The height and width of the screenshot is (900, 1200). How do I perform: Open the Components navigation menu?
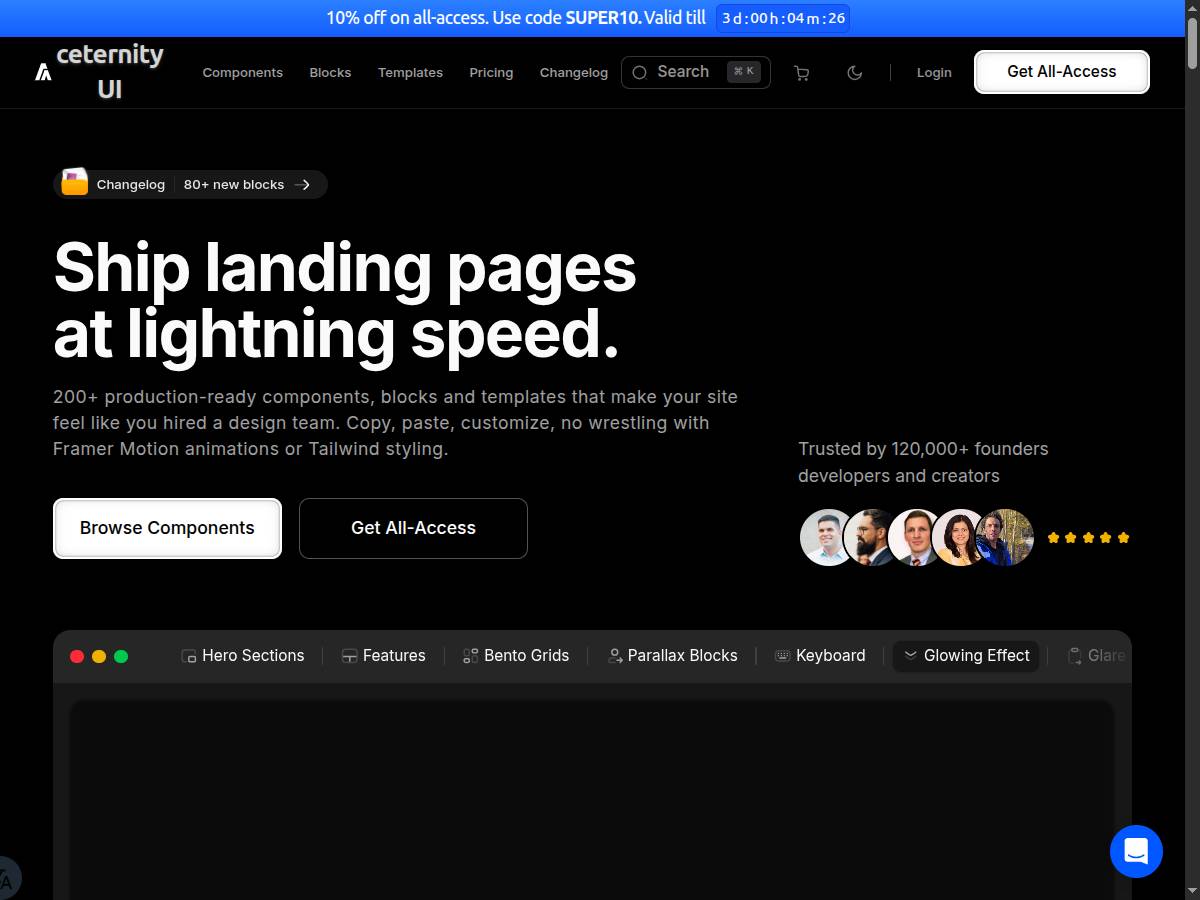[242, 73]
